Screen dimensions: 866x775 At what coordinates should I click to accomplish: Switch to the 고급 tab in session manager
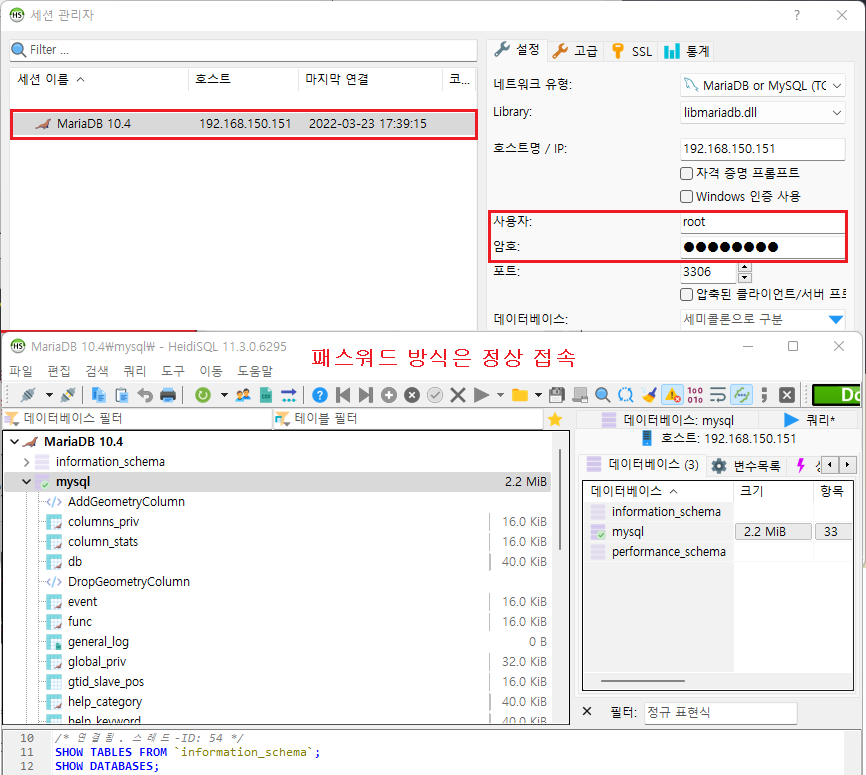click(x=575, y=51)
